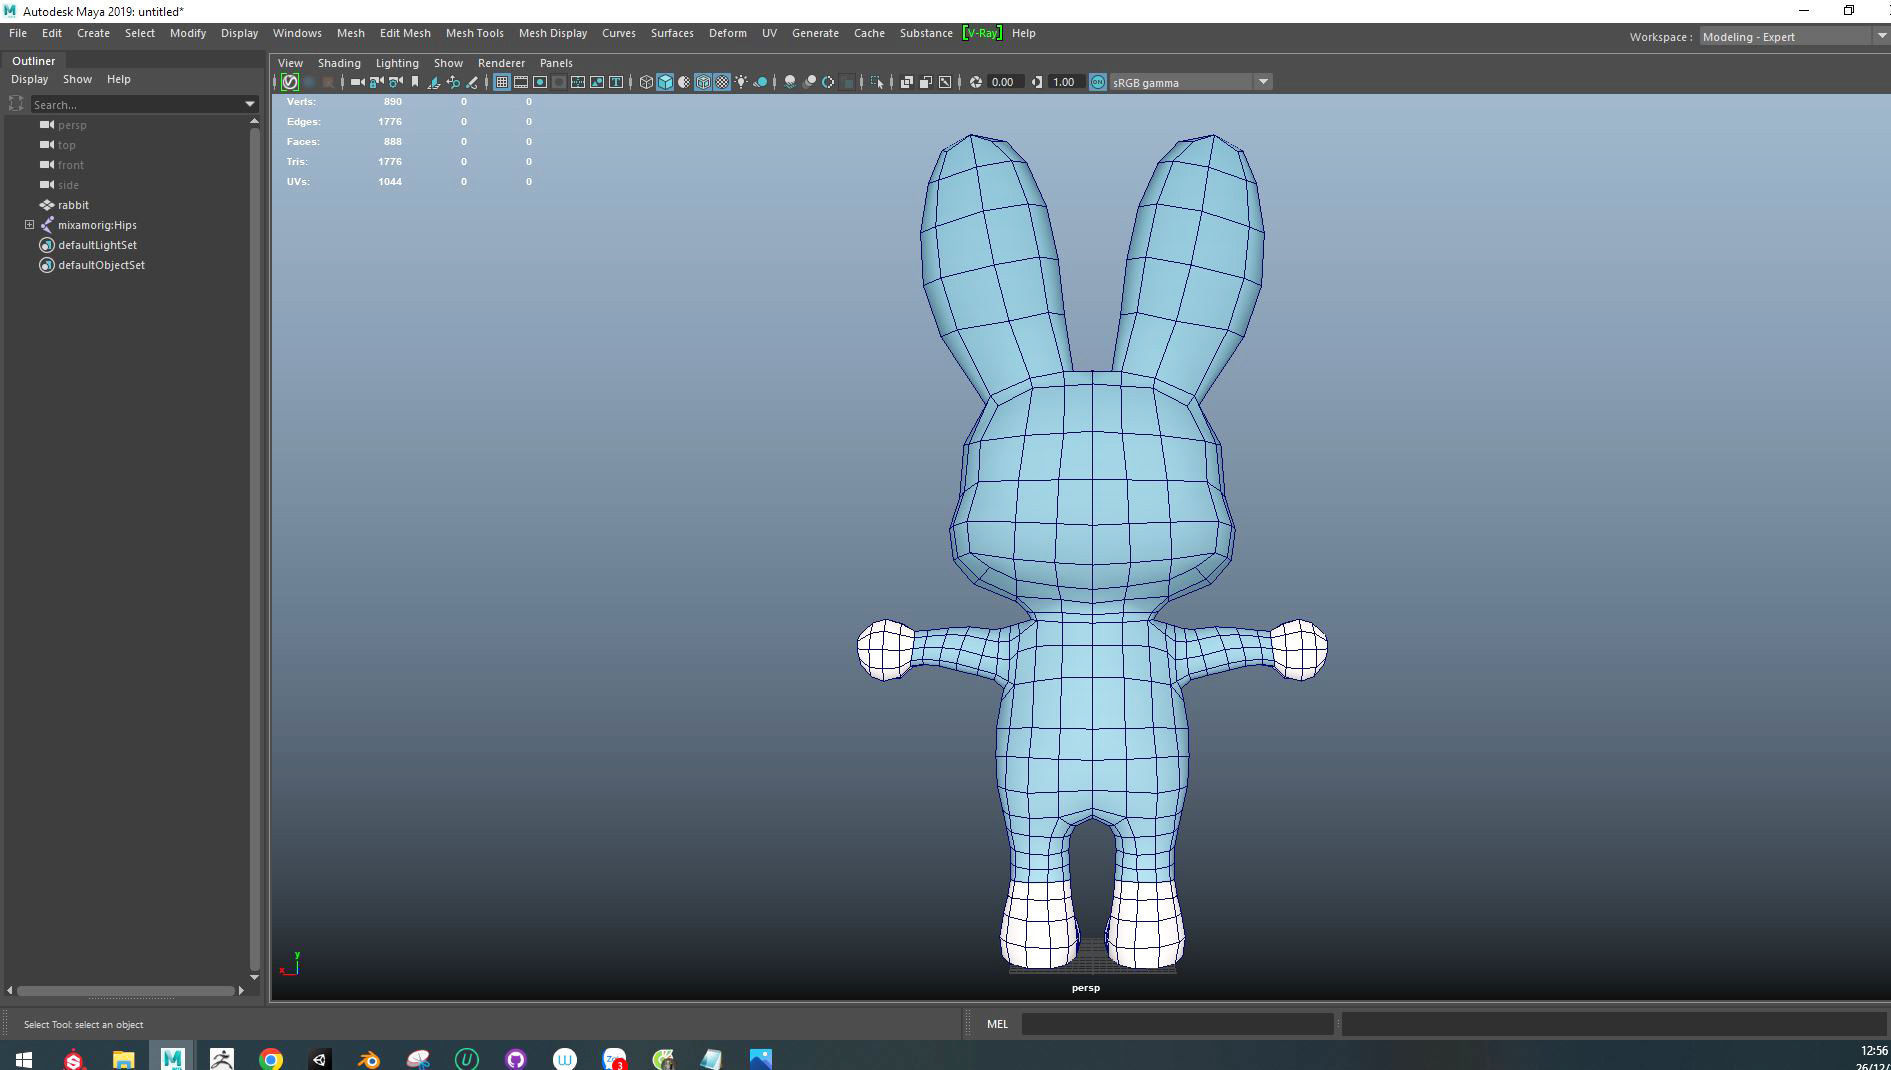Open the Outliner search filter dropdown arrow

[250, 104]
